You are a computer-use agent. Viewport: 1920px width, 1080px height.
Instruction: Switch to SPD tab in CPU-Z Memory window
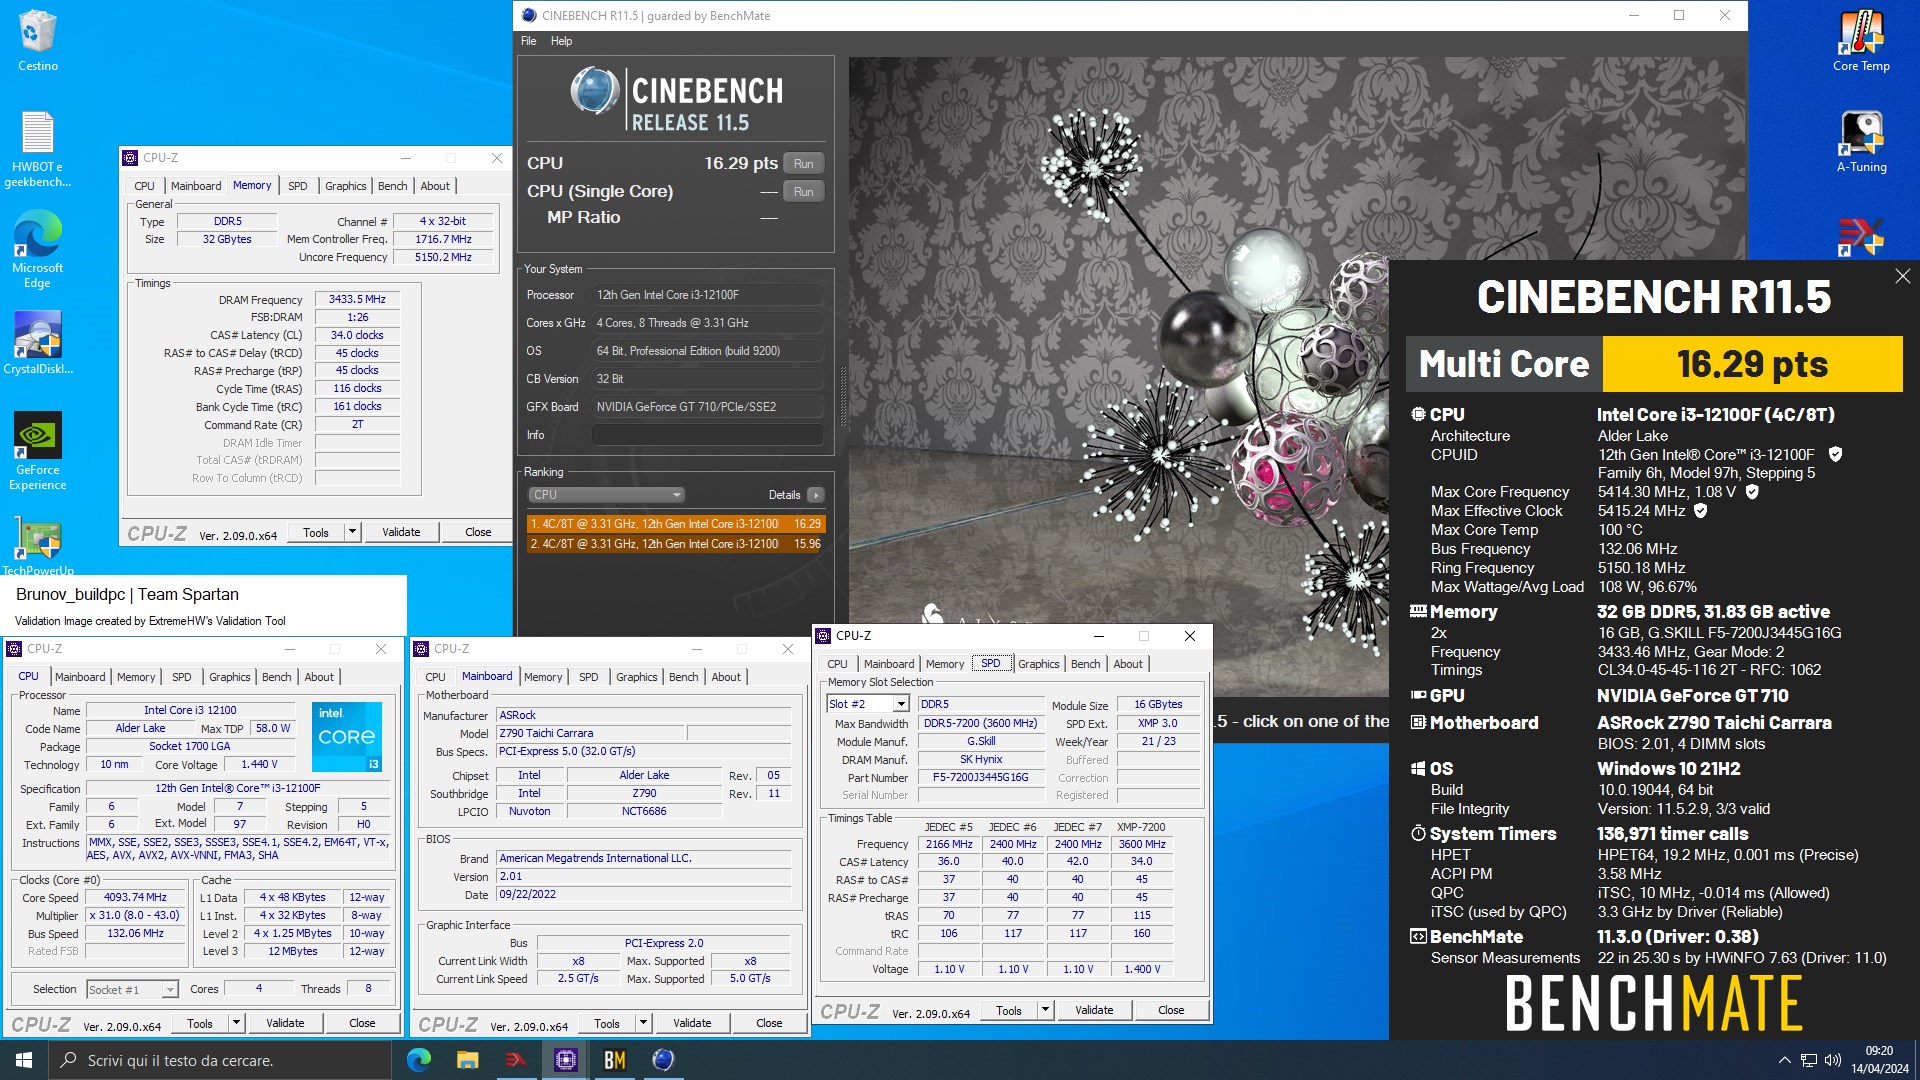click(297, 186)
